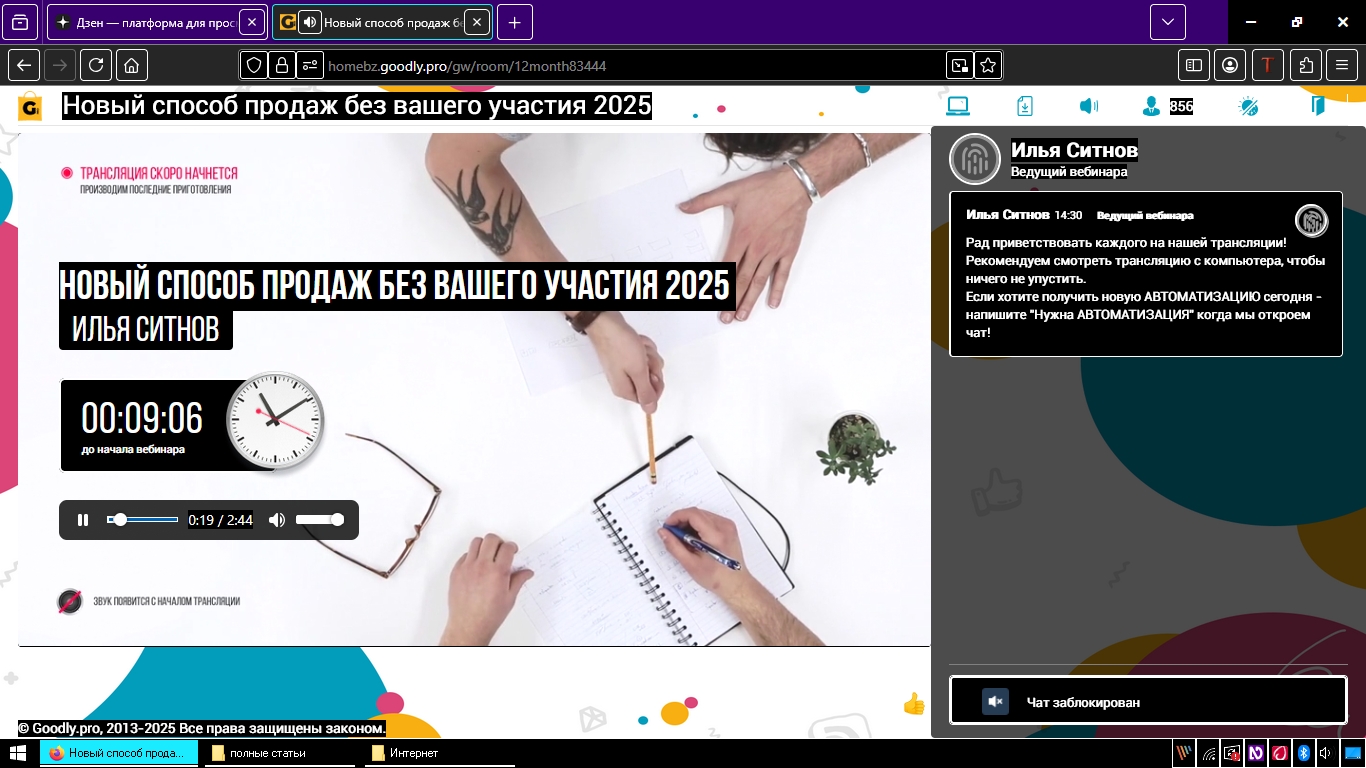Click the browser forward arrow
Image resolution: width=1366 pixels, height=768 pixels.
pyautogui.click(x=60, y=66)
